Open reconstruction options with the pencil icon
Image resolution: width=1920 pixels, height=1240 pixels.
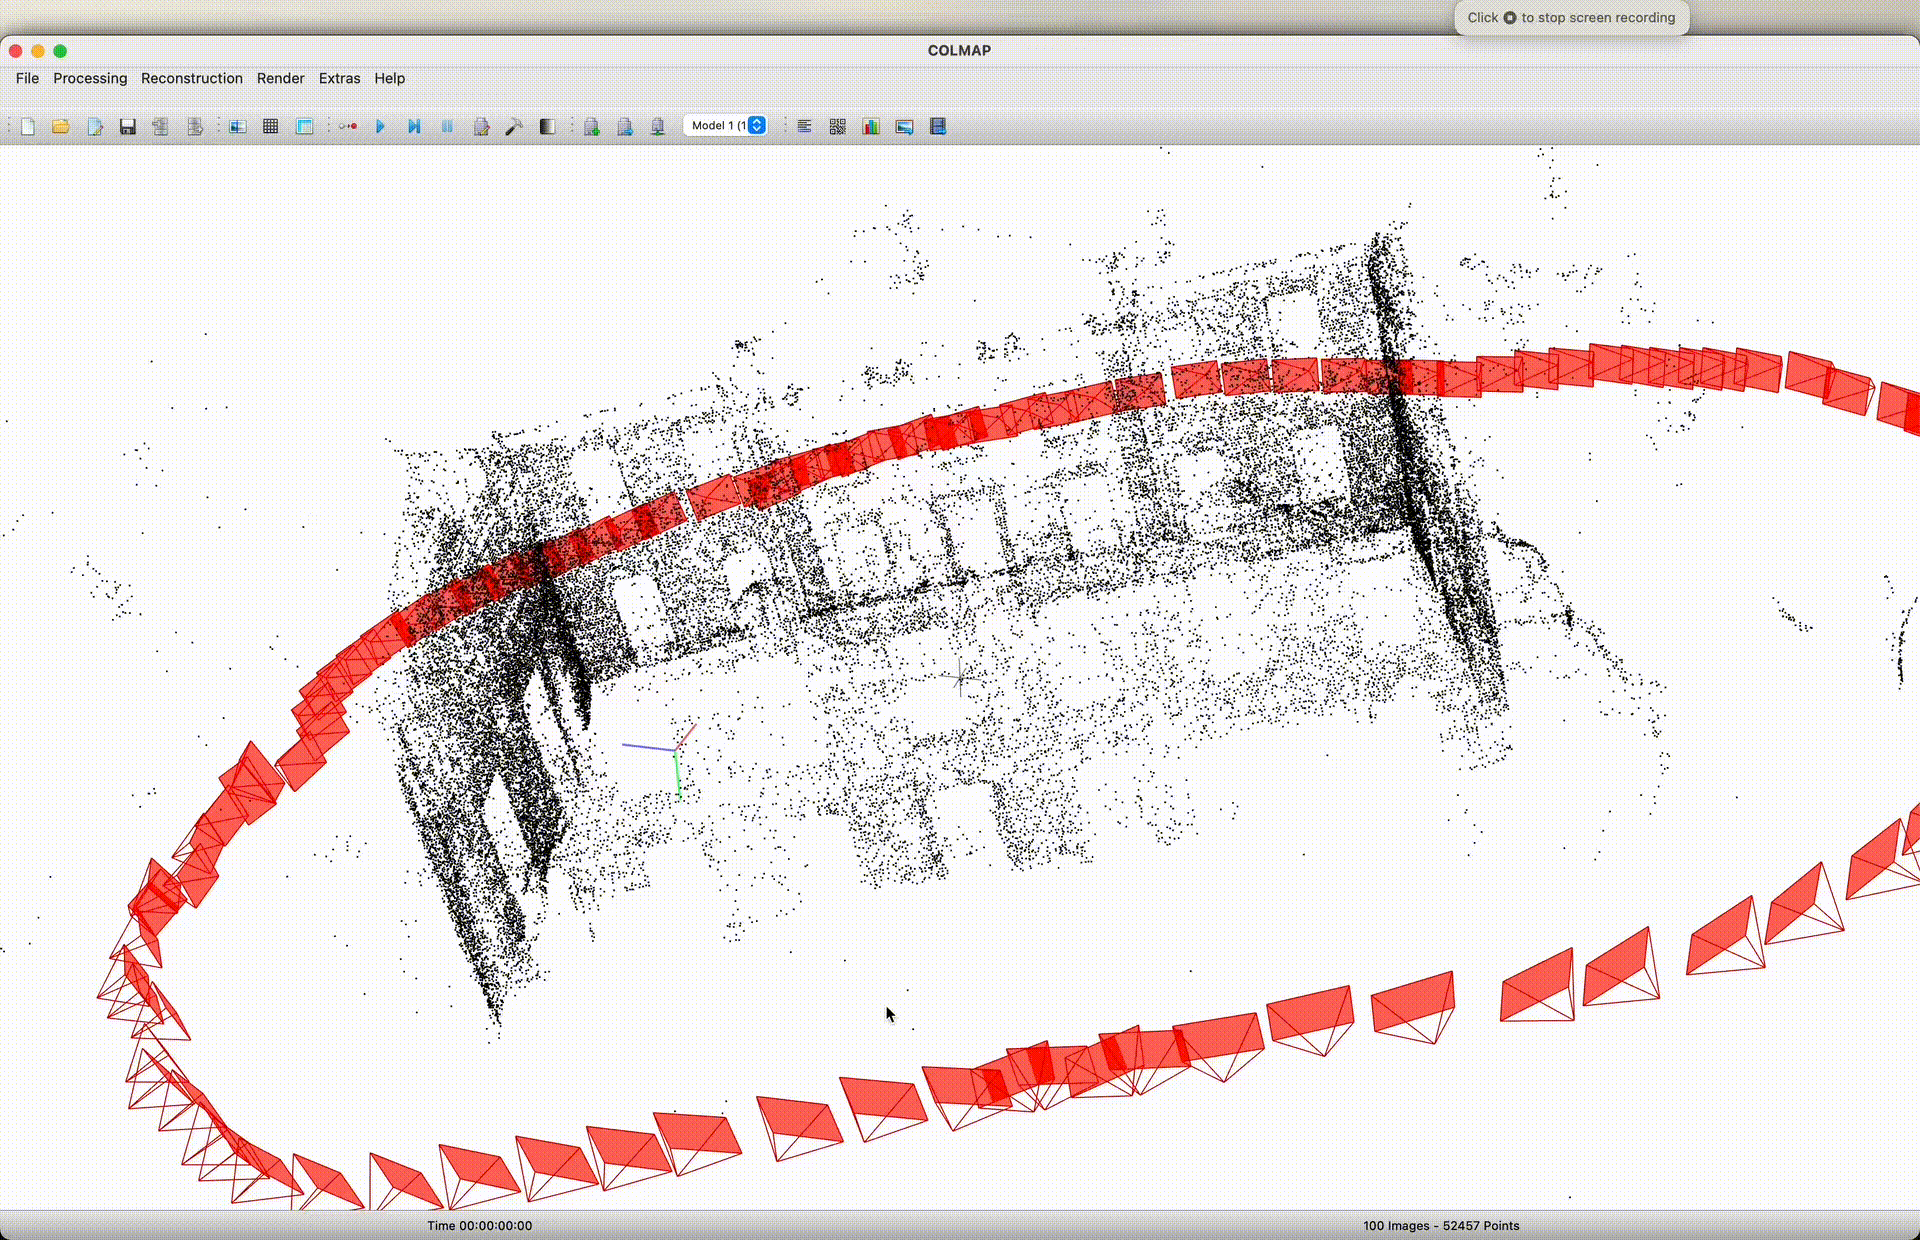pos(481,126)
